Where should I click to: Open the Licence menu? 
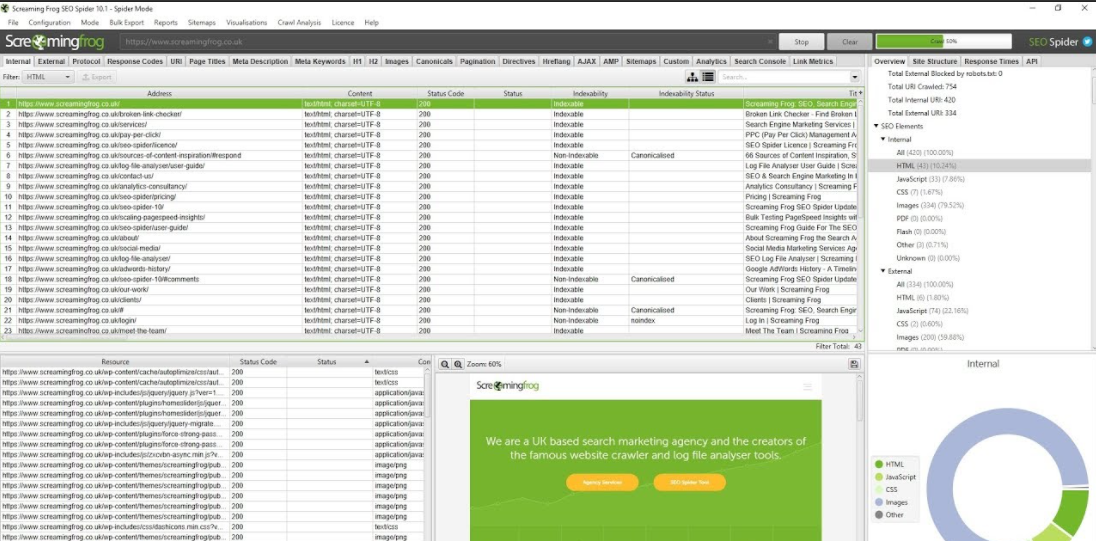point(342,22)
